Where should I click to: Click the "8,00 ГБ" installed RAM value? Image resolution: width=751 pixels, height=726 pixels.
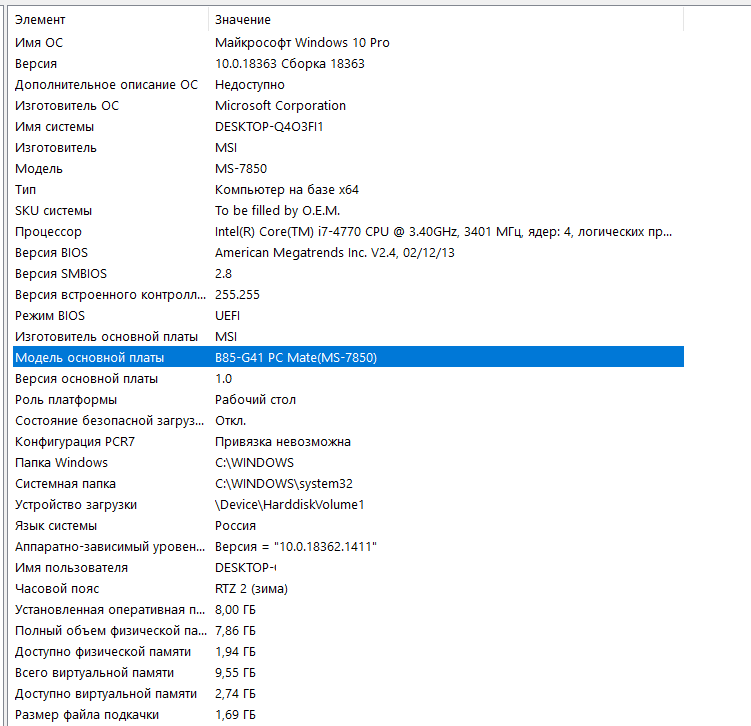[x=235, y=610]
